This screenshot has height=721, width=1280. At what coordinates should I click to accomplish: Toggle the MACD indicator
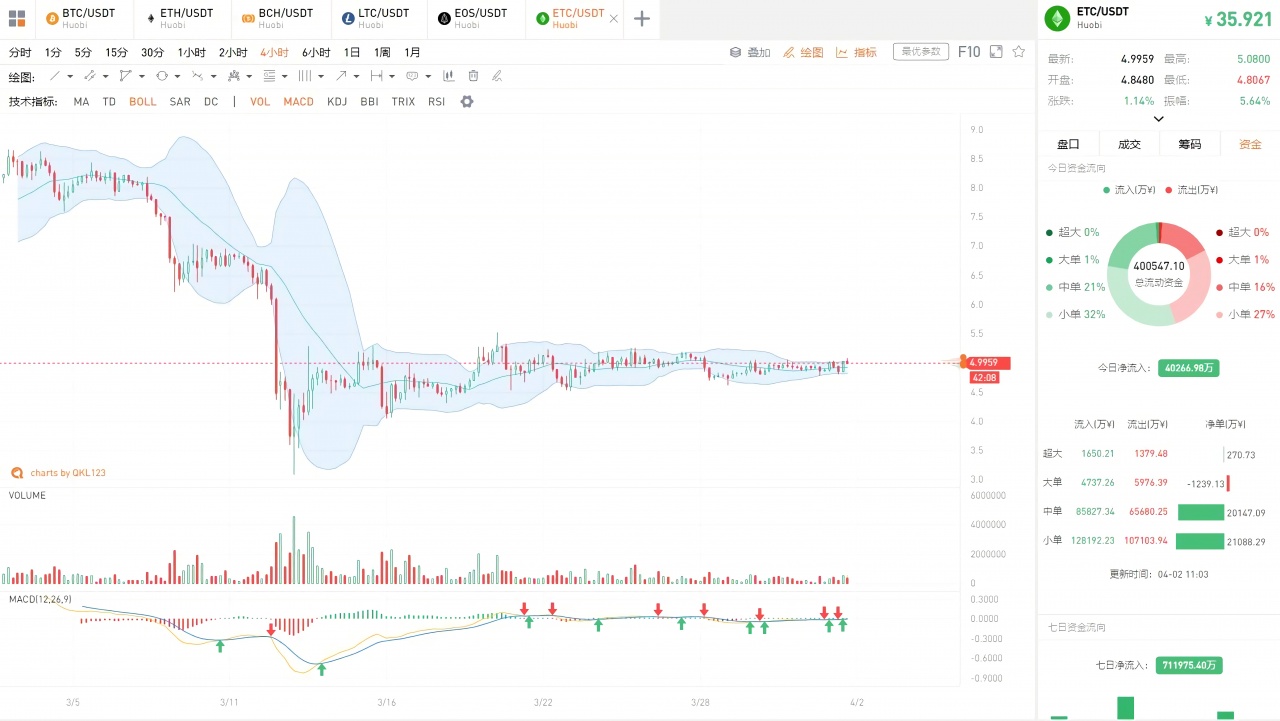[x=298, y=102]
